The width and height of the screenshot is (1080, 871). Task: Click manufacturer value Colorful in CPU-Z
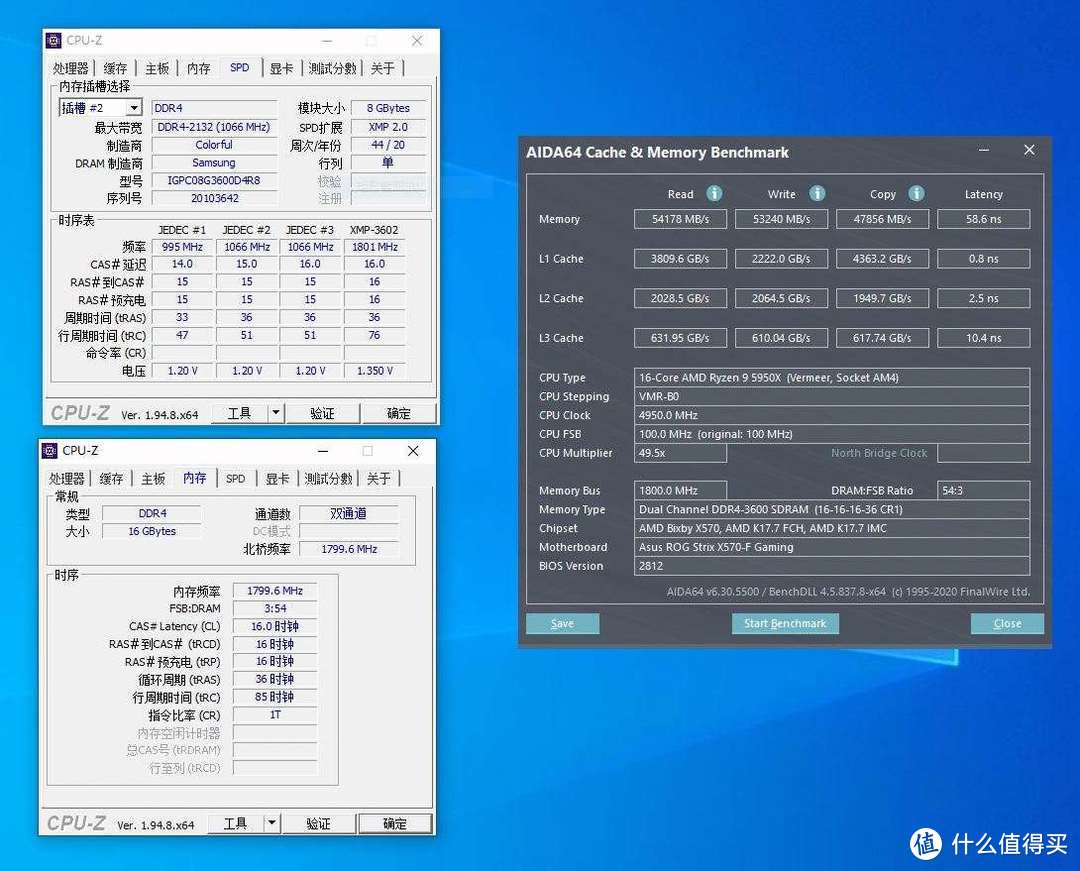click(214, 145)
